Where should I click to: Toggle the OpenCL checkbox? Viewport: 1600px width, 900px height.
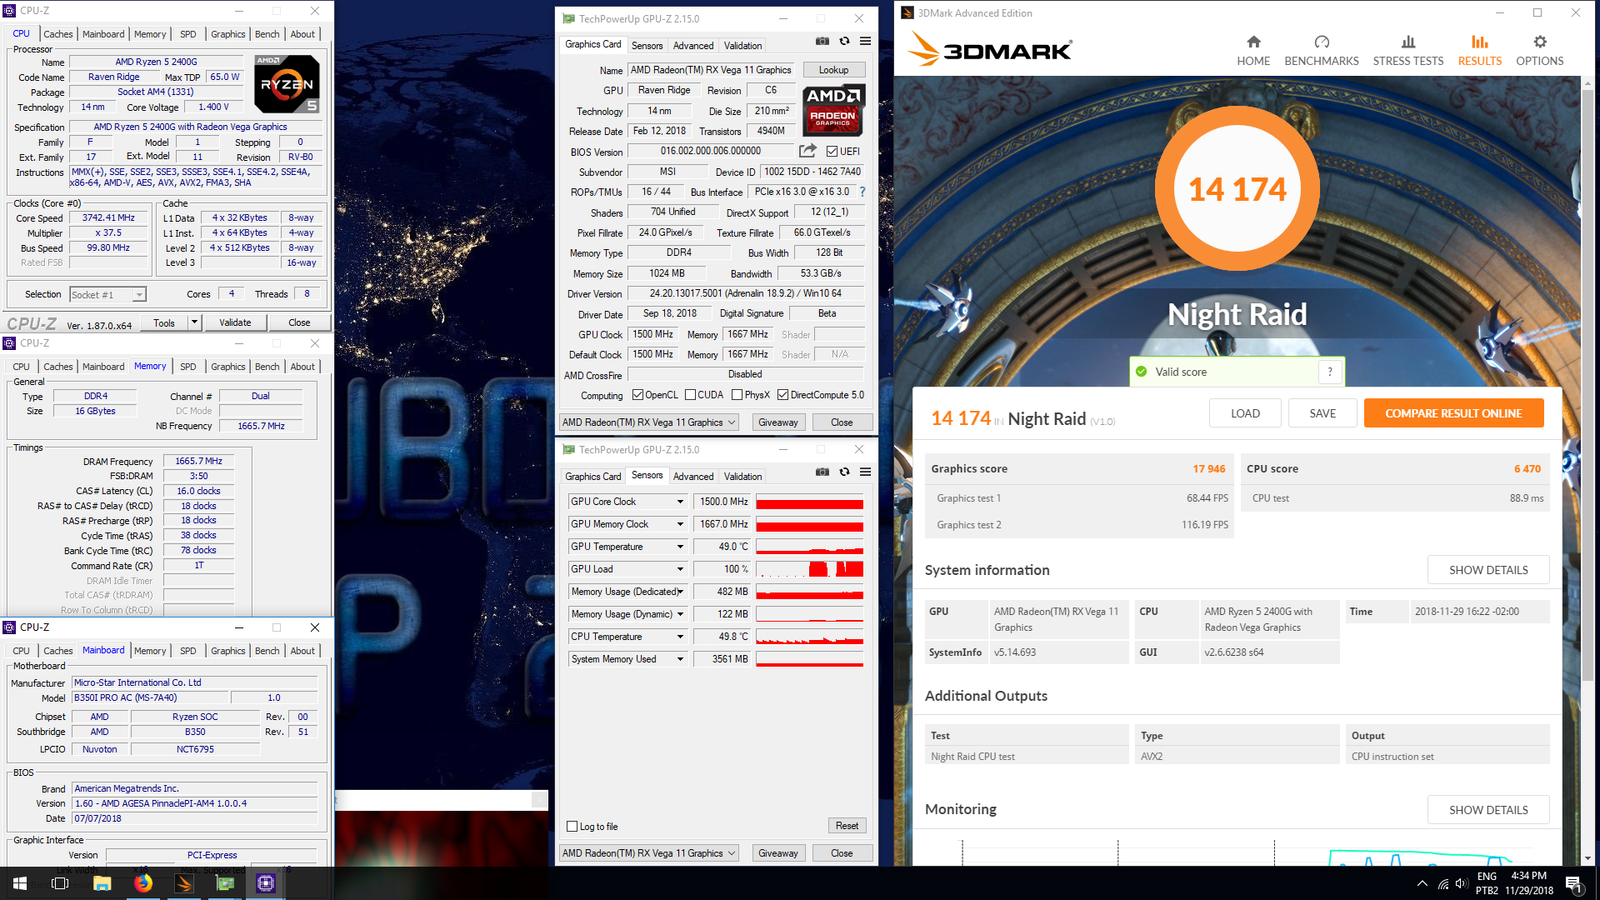[638, 395]
